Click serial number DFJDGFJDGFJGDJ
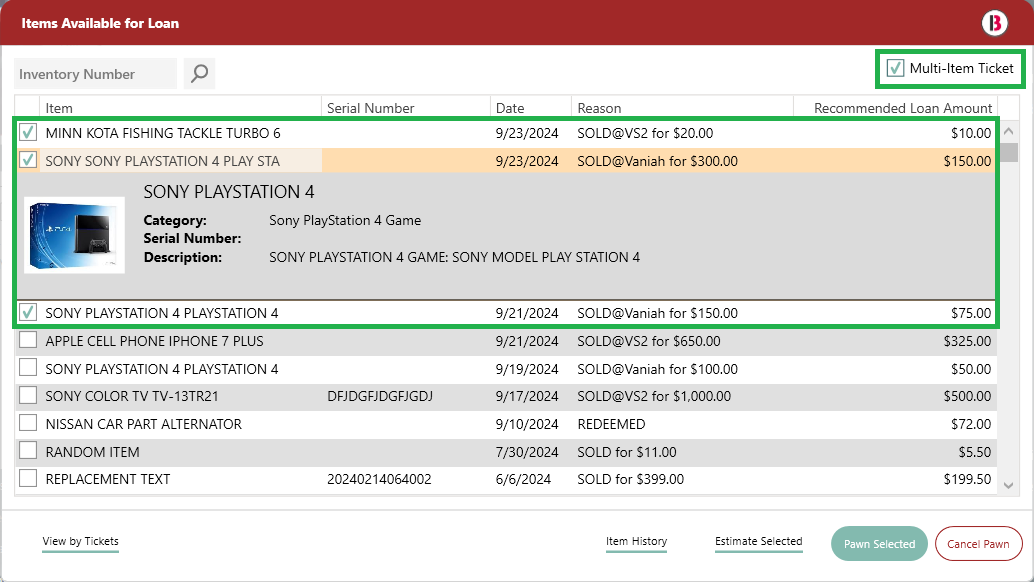The image size is (1034, 582). (380, 396)
